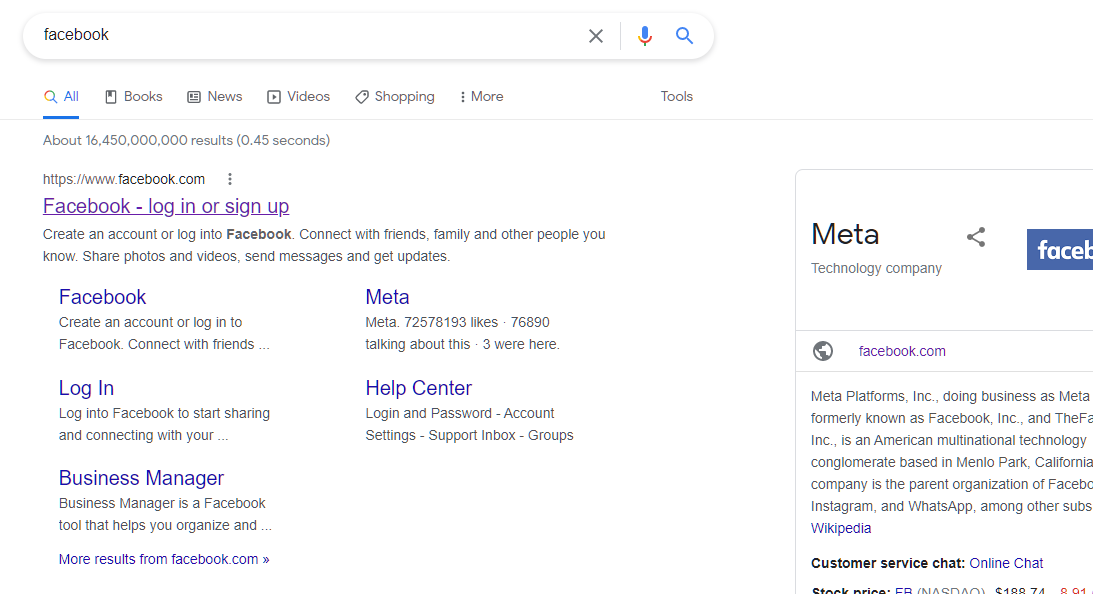Viewport: 1093px width, 594px height.
Task: Open the Wikipedia link in Meta panel
Action: [x=840, y=528]
